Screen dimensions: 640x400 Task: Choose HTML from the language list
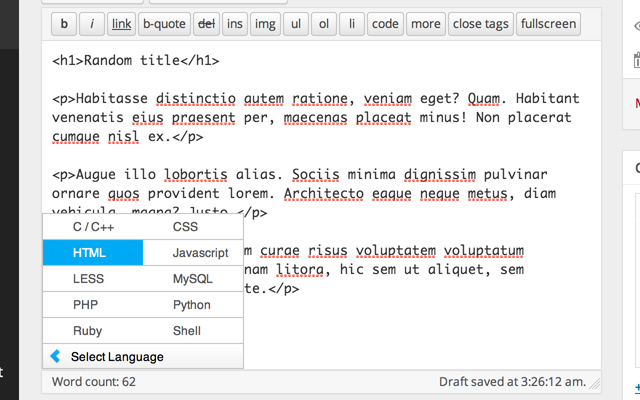[93, 253]
